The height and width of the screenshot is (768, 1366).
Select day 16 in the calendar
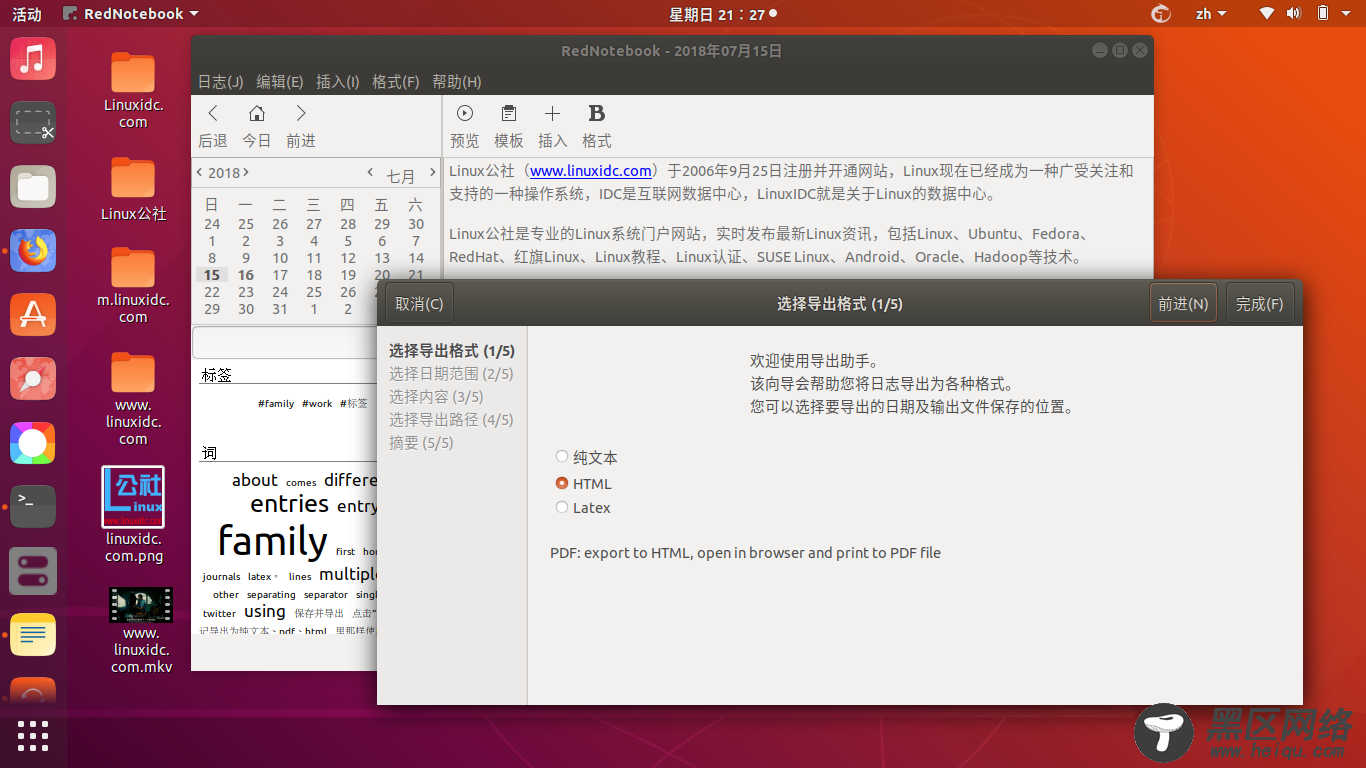pos(246,275)
